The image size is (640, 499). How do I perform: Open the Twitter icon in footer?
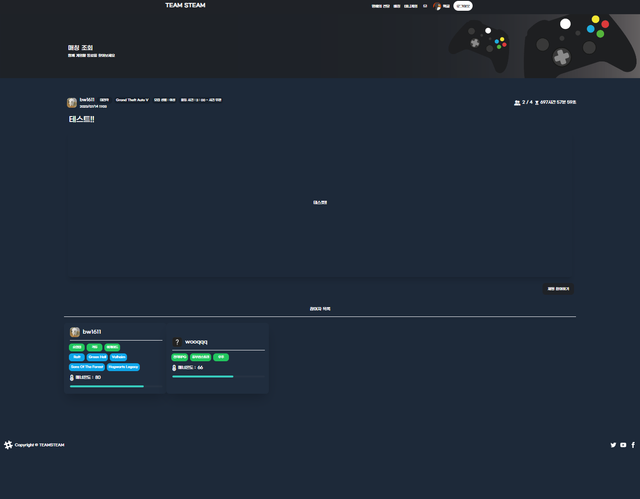pos(613,445)
